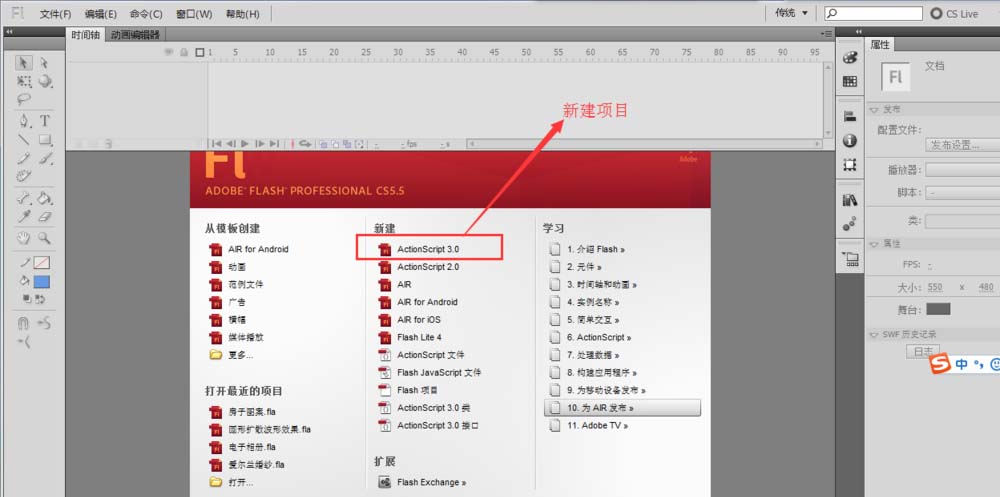Select the Selection (arrow) tool
The width and height of the screenshot is (1000, 497).
point(24,63)
